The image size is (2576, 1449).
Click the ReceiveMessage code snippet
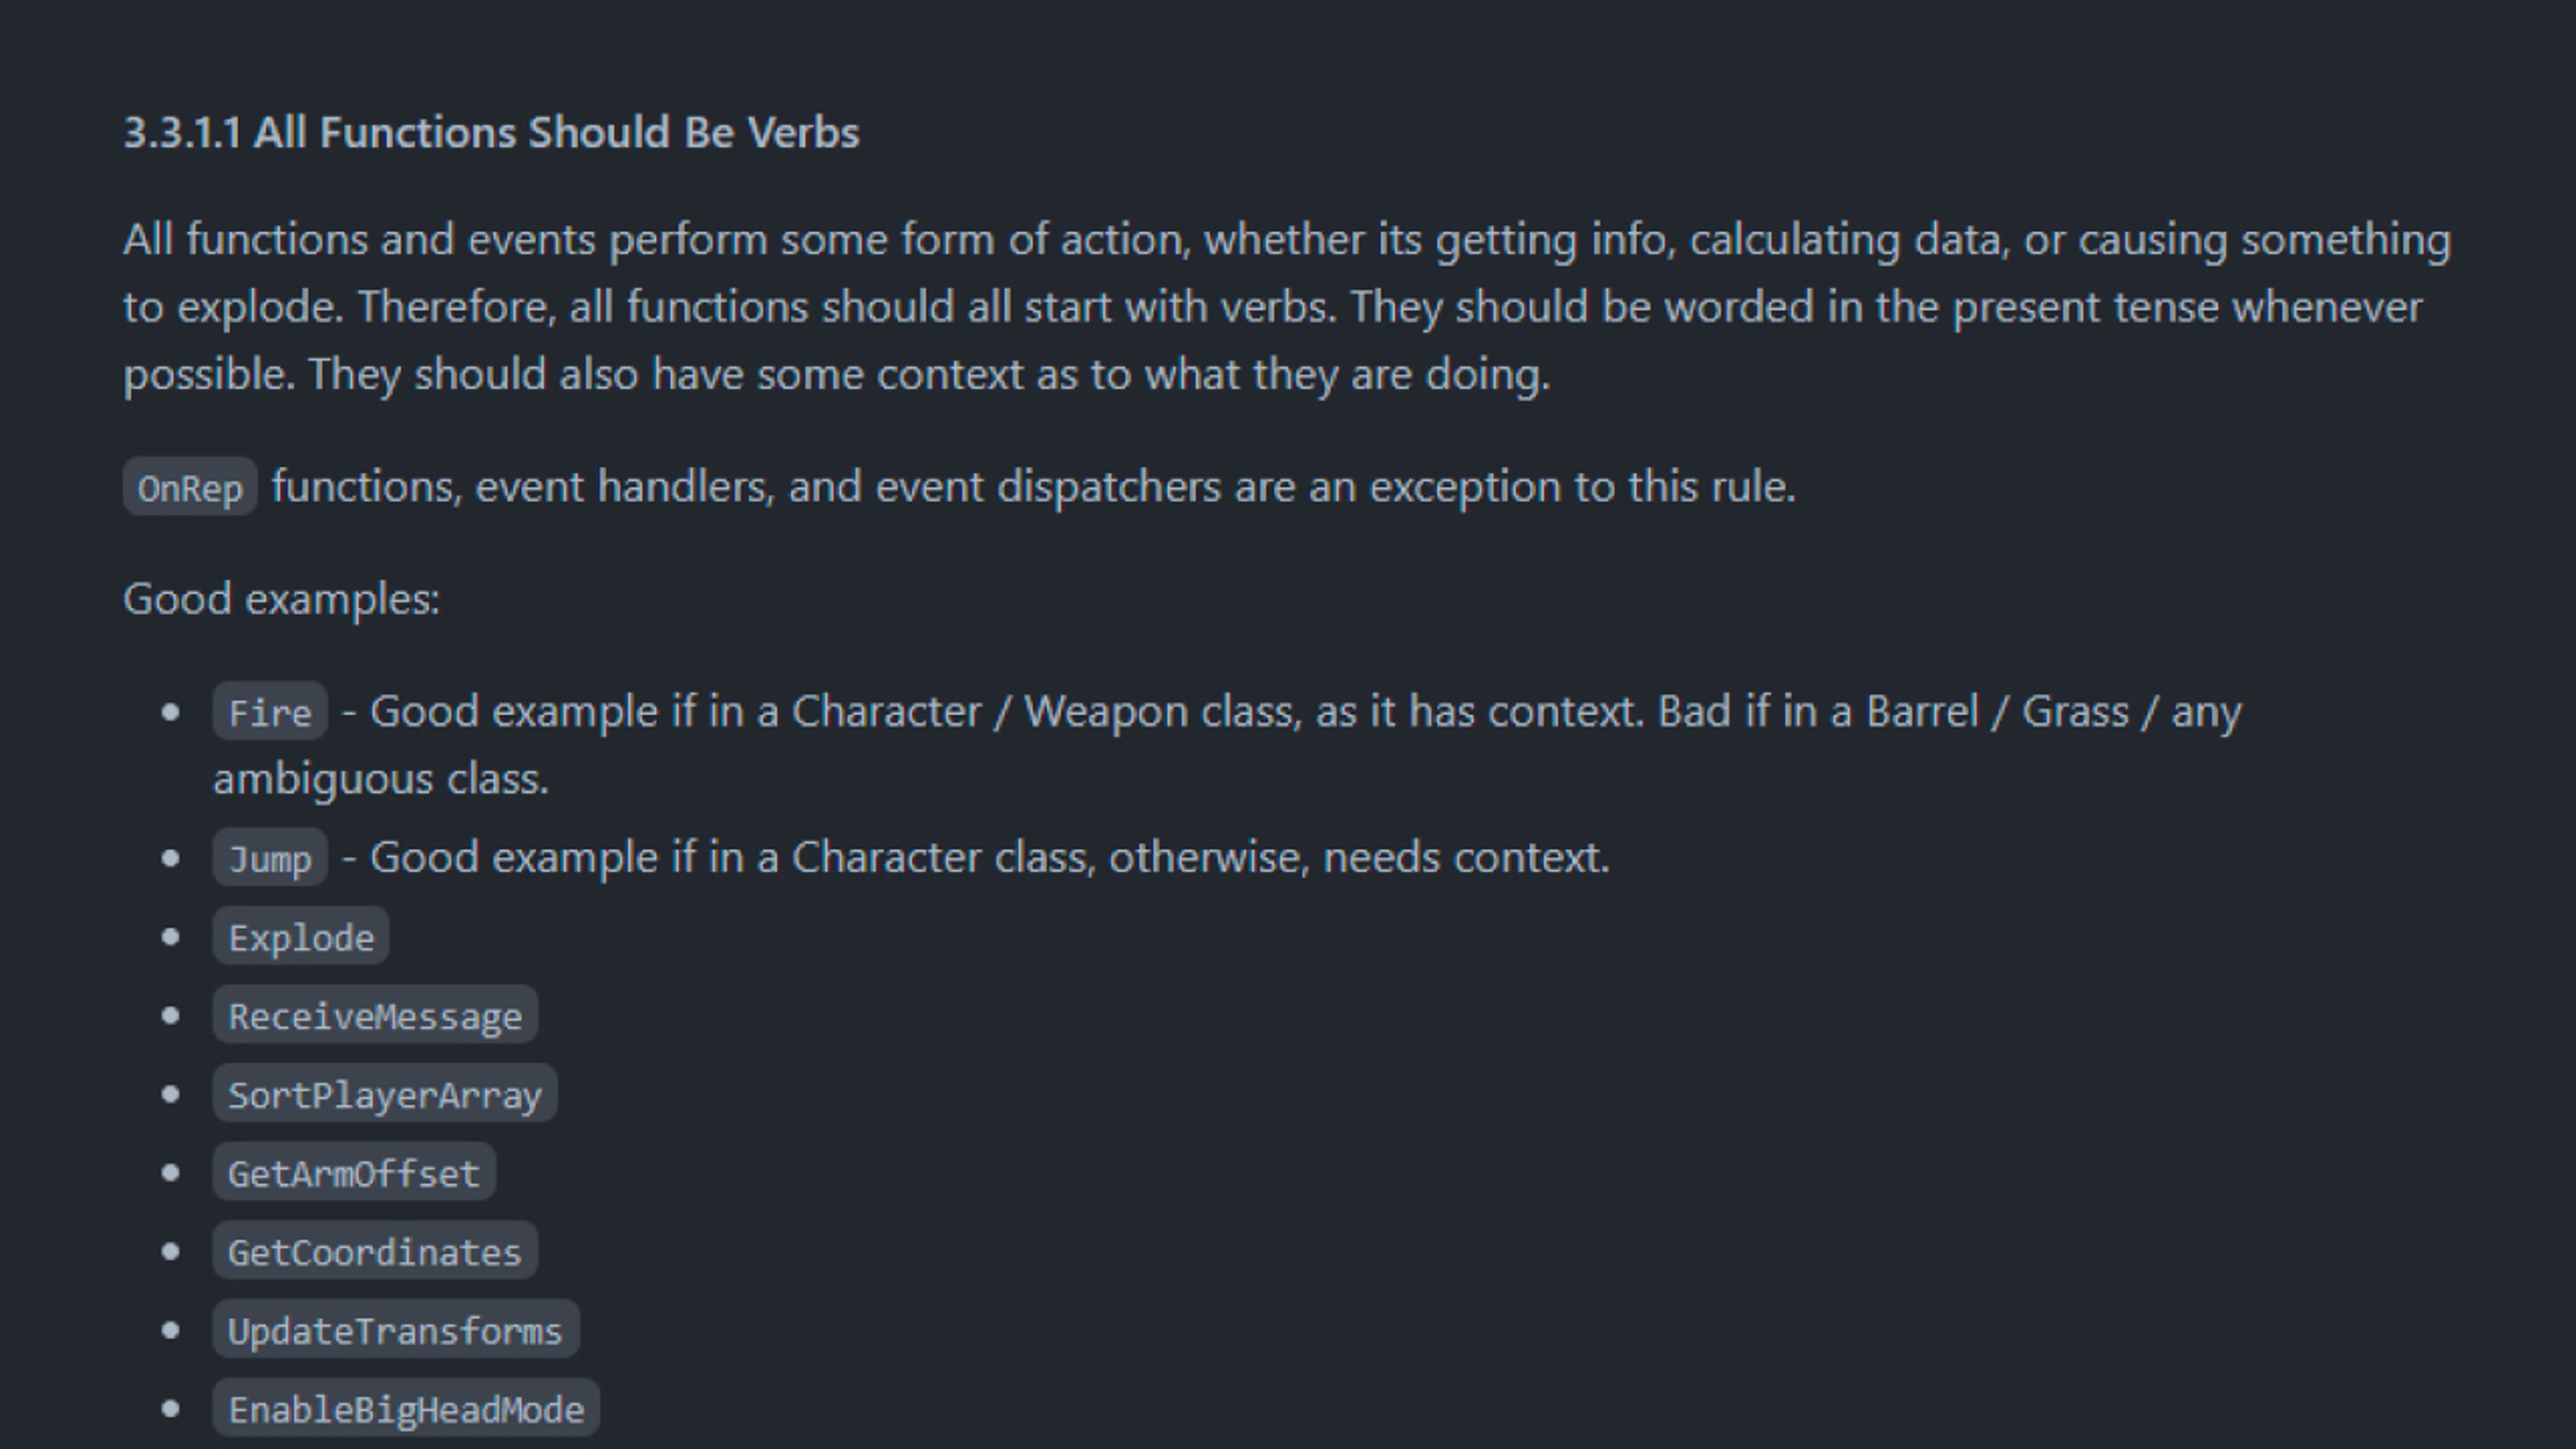point(375,1017)
